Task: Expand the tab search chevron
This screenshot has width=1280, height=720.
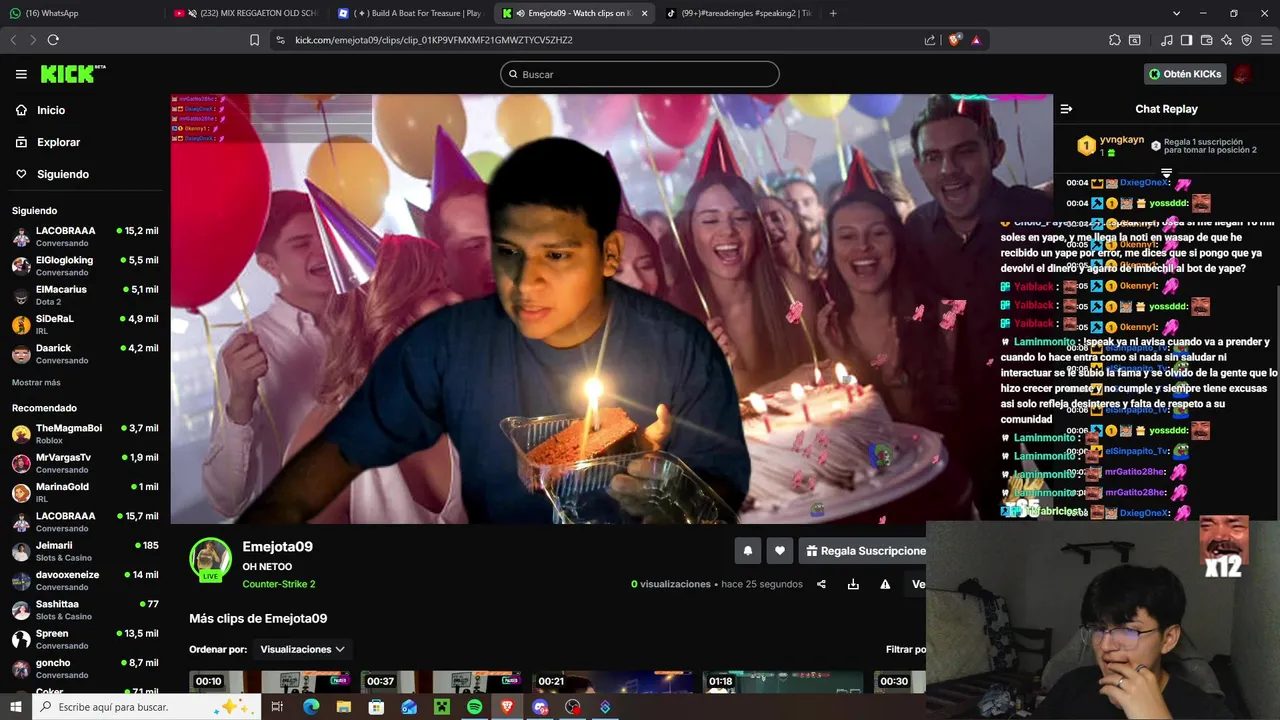Action: [x=1176, y=13]
